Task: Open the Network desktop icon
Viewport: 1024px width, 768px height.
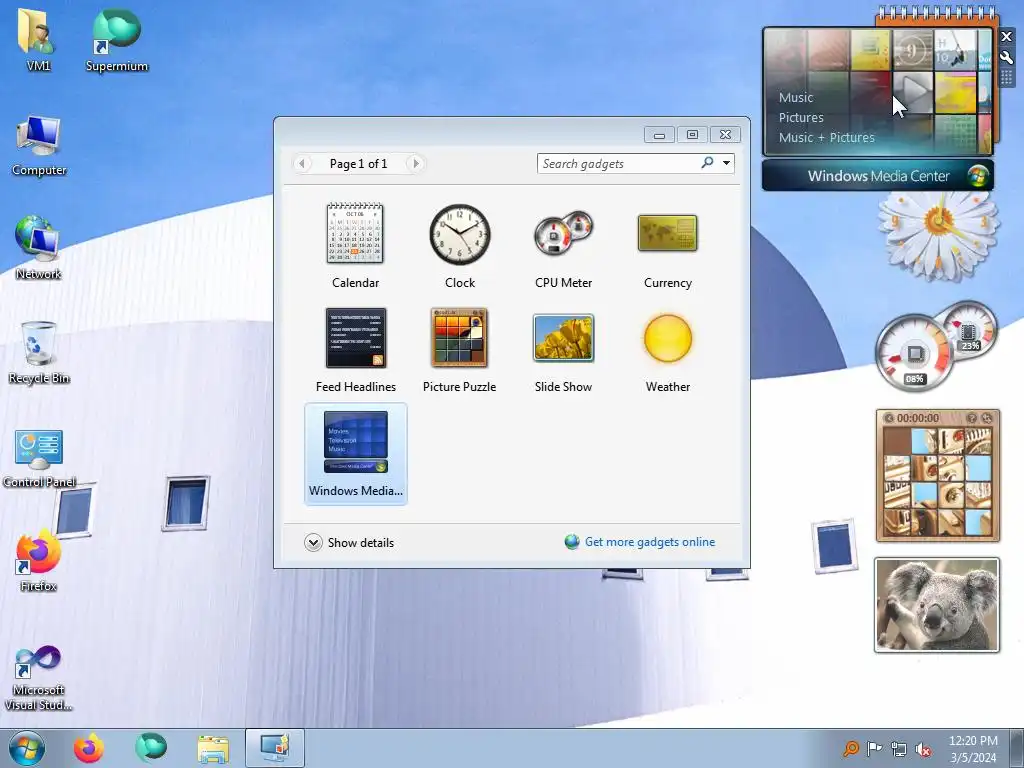Action: pos(38,248)
